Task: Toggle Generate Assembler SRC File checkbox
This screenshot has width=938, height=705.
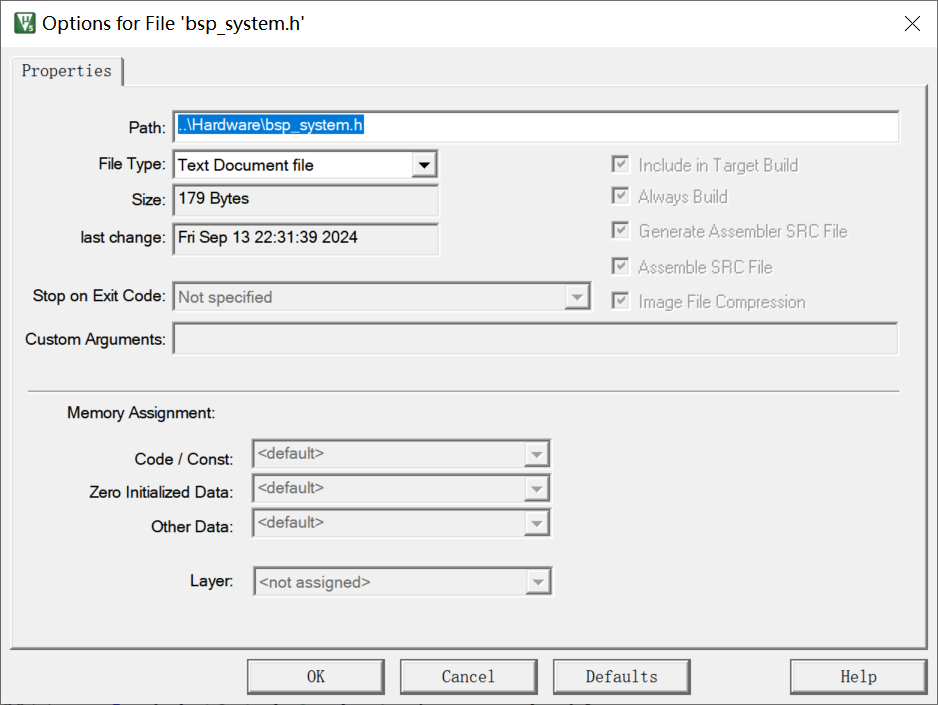Action: pos(621,231)
